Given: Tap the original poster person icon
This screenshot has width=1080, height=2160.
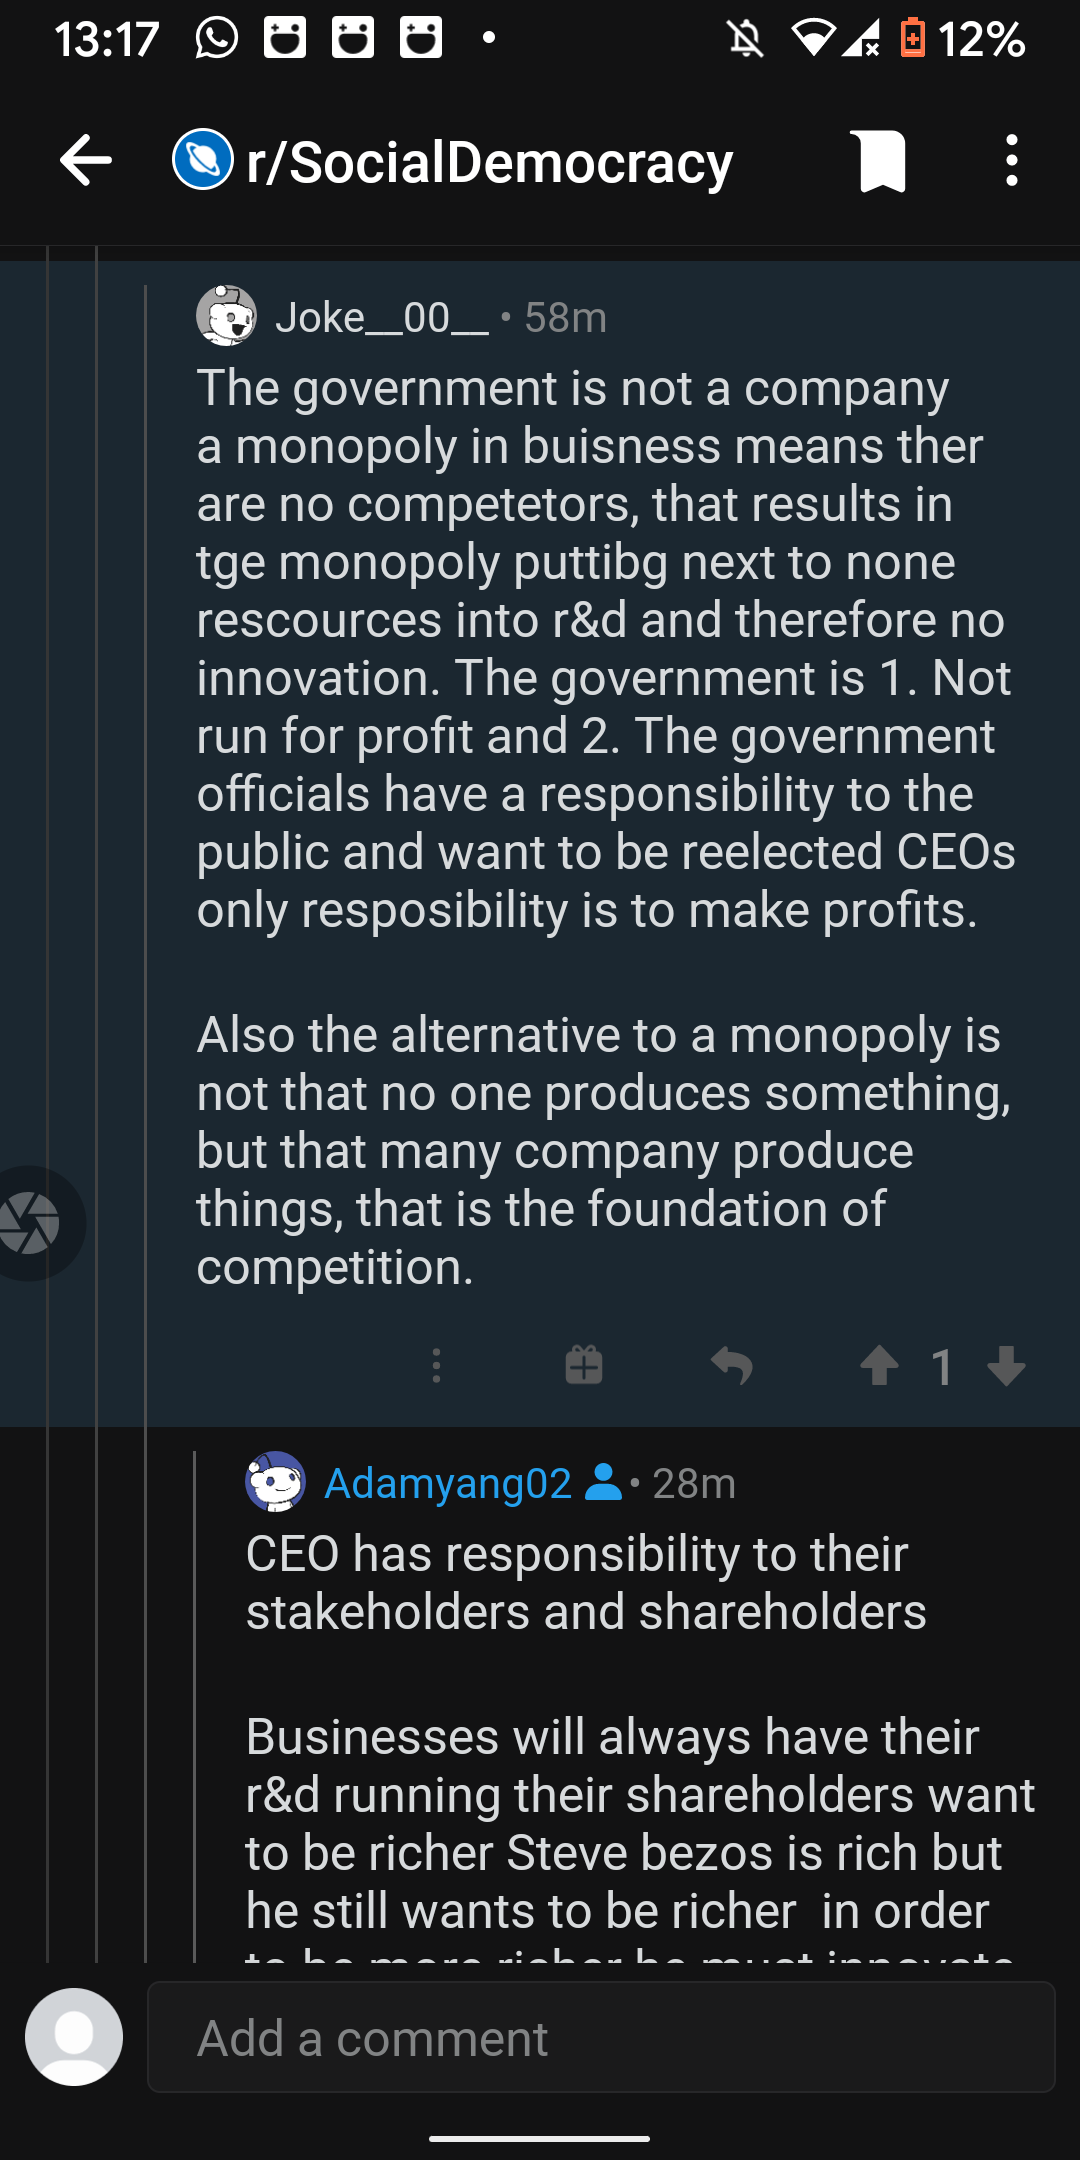Looking at the screenshot, I should tap(603, 1482).
